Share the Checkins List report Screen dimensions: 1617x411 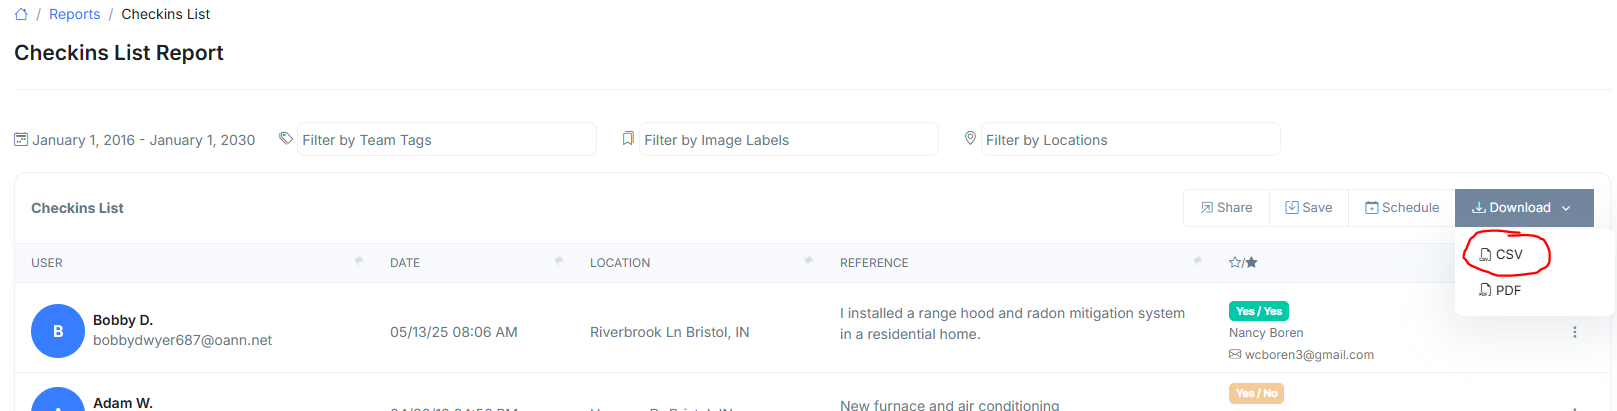pyautogui.click(x=1226, y=208)
